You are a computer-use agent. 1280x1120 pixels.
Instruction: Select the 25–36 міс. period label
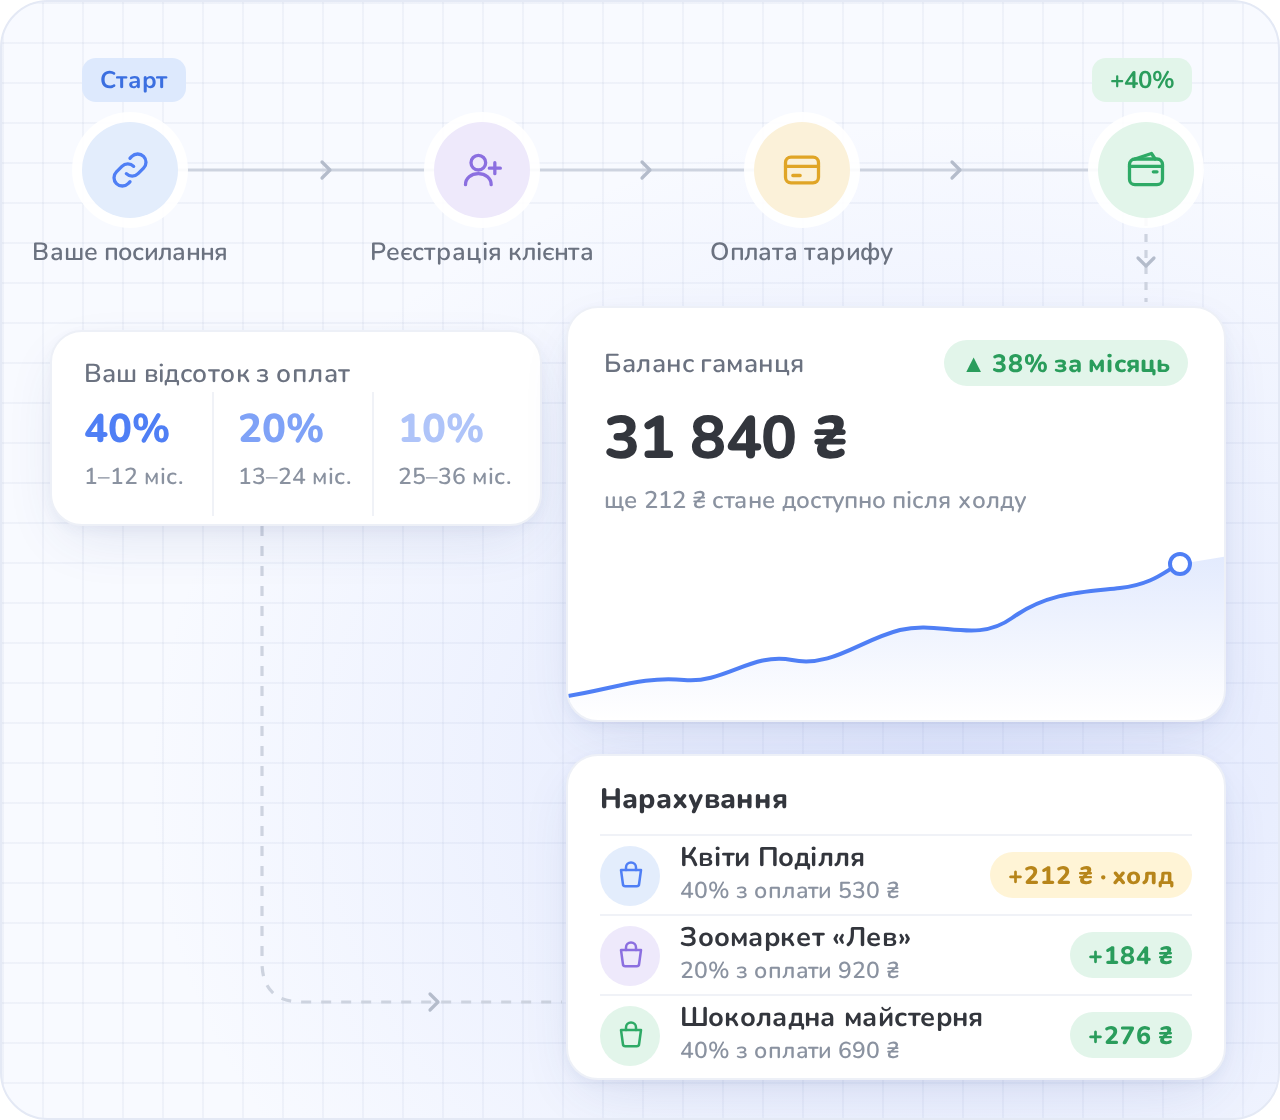tap(455, 477)
